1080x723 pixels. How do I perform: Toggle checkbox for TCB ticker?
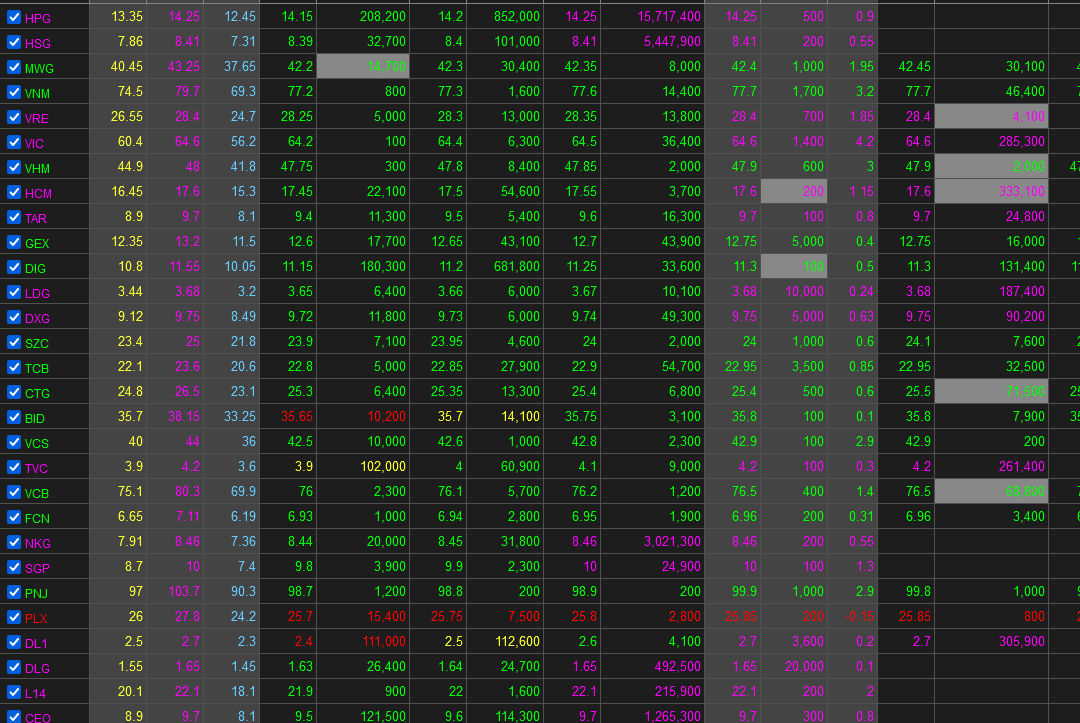pyautogui.click(x=14, y=368)
